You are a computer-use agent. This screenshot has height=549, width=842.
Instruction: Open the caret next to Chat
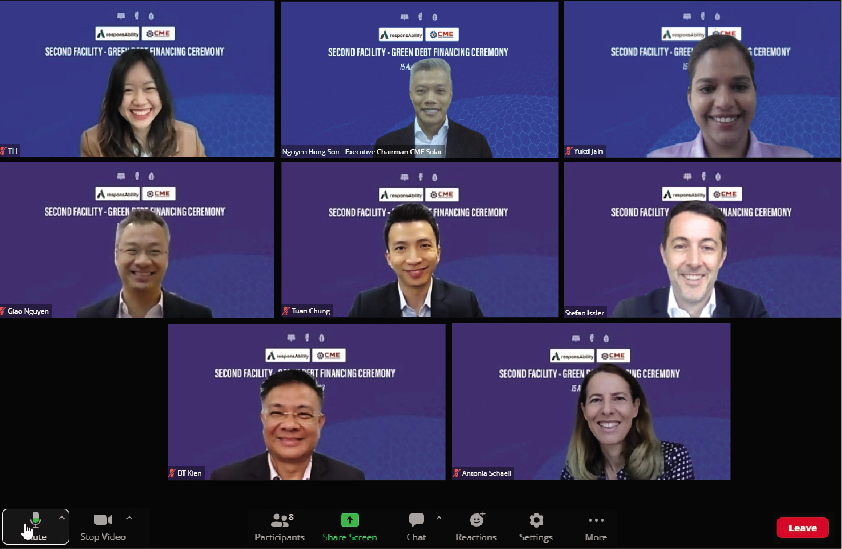(439, 518)
